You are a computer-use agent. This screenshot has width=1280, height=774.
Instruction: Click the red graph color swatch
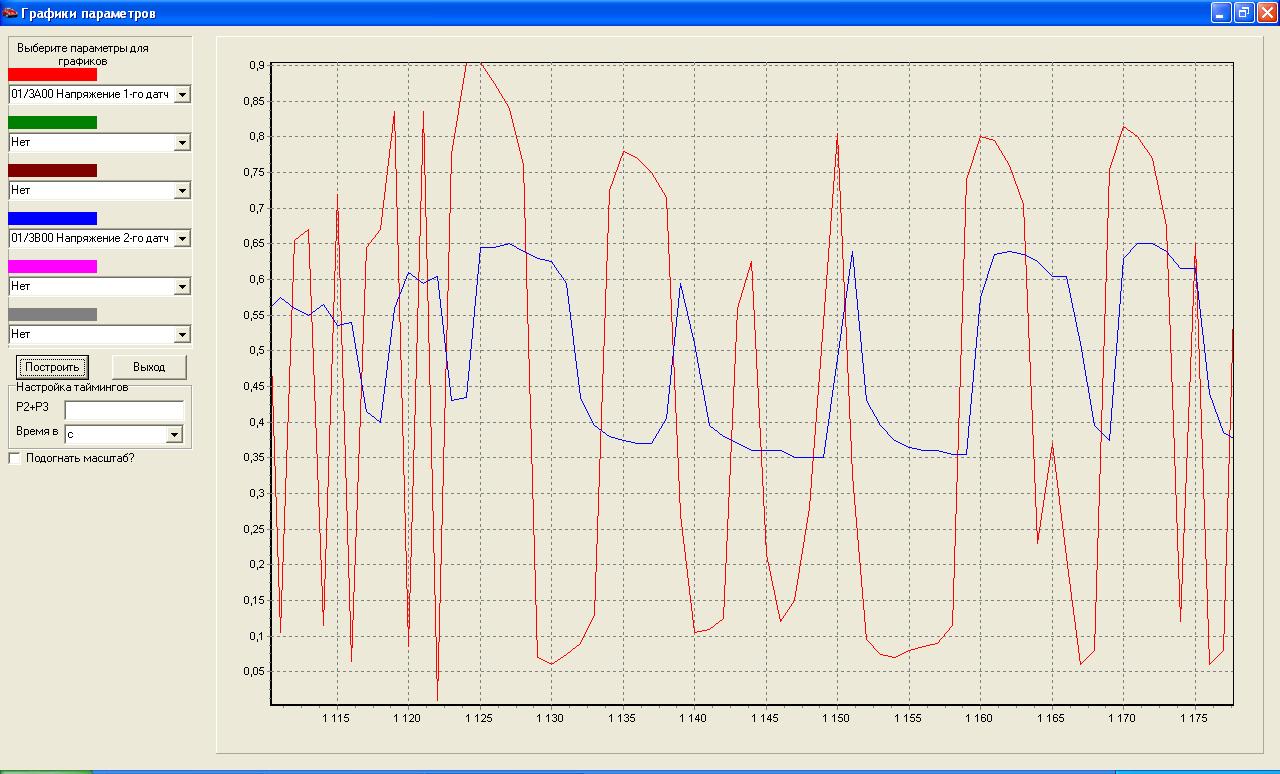pyautogui.click(x=52, y=74)
